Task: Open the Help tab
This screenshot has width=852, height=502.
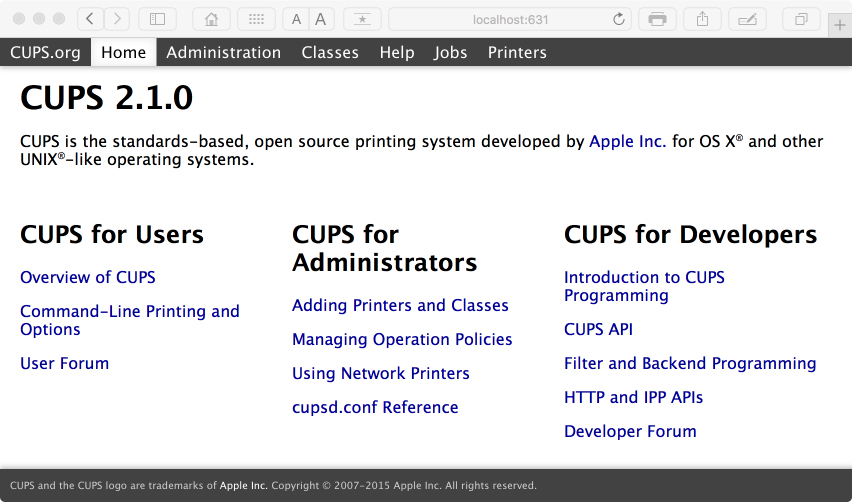Action: pyautogui.click(x=397, y=52)
